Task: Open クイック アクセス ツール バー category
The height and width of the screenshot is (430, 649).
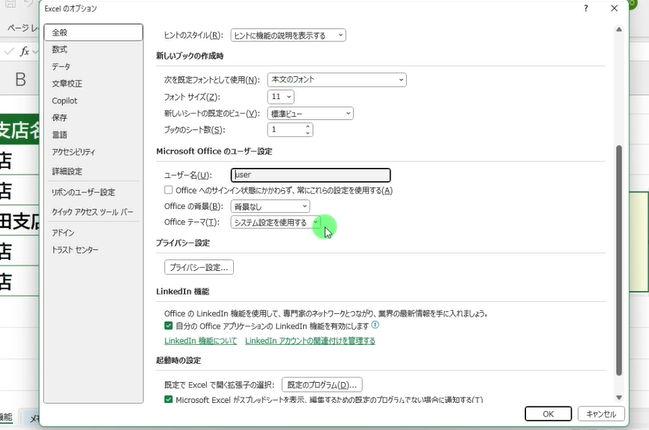Action: [x=93, y=212]
